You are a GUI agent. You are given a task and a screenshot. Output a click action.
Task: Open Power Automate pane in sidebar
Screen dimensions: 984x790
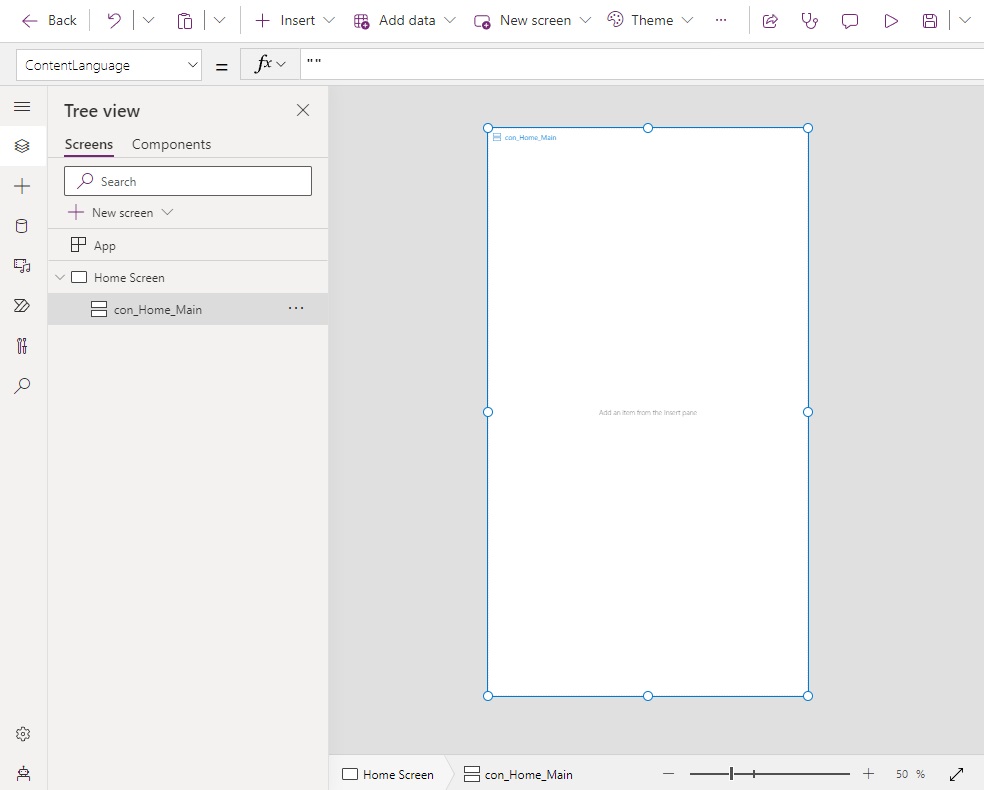22,306
